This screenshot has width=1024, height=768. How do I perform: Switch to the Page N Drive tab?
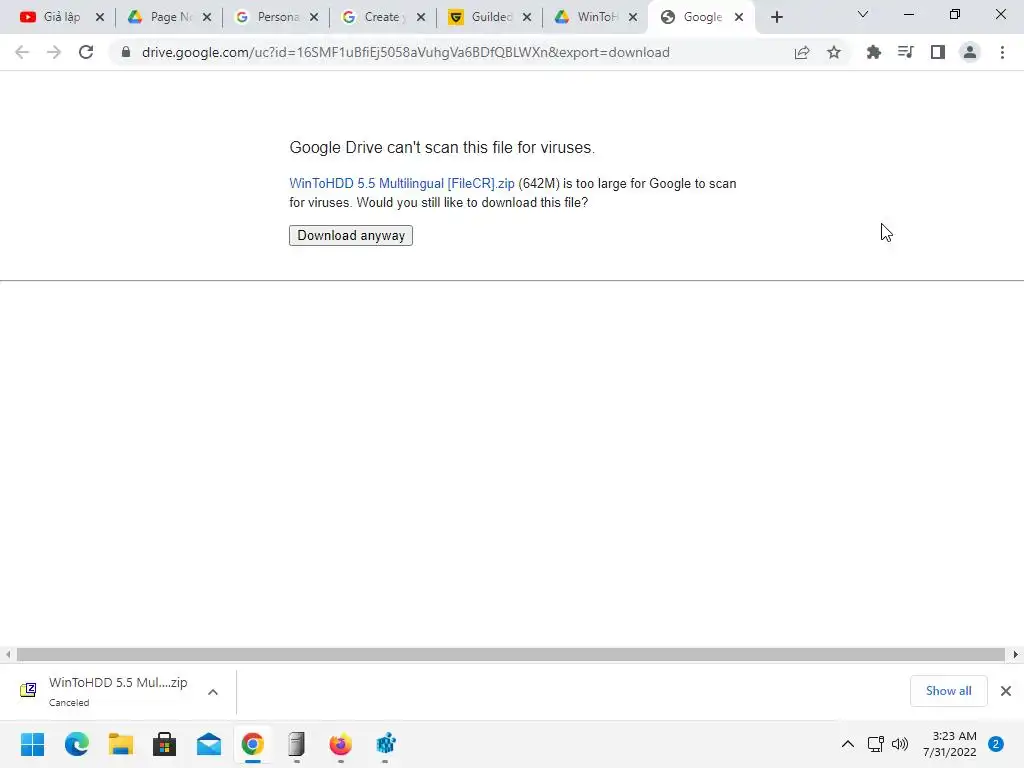(161, 17)
